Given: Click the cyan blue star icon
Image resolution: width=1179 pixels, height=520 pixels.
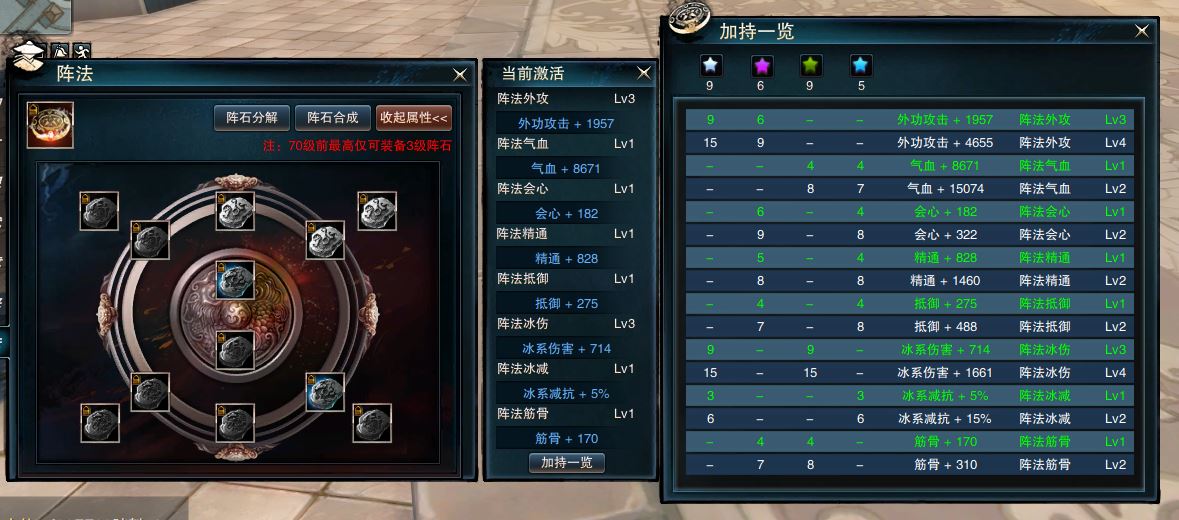Looking at the screenshot, I should tap(861, 65).
